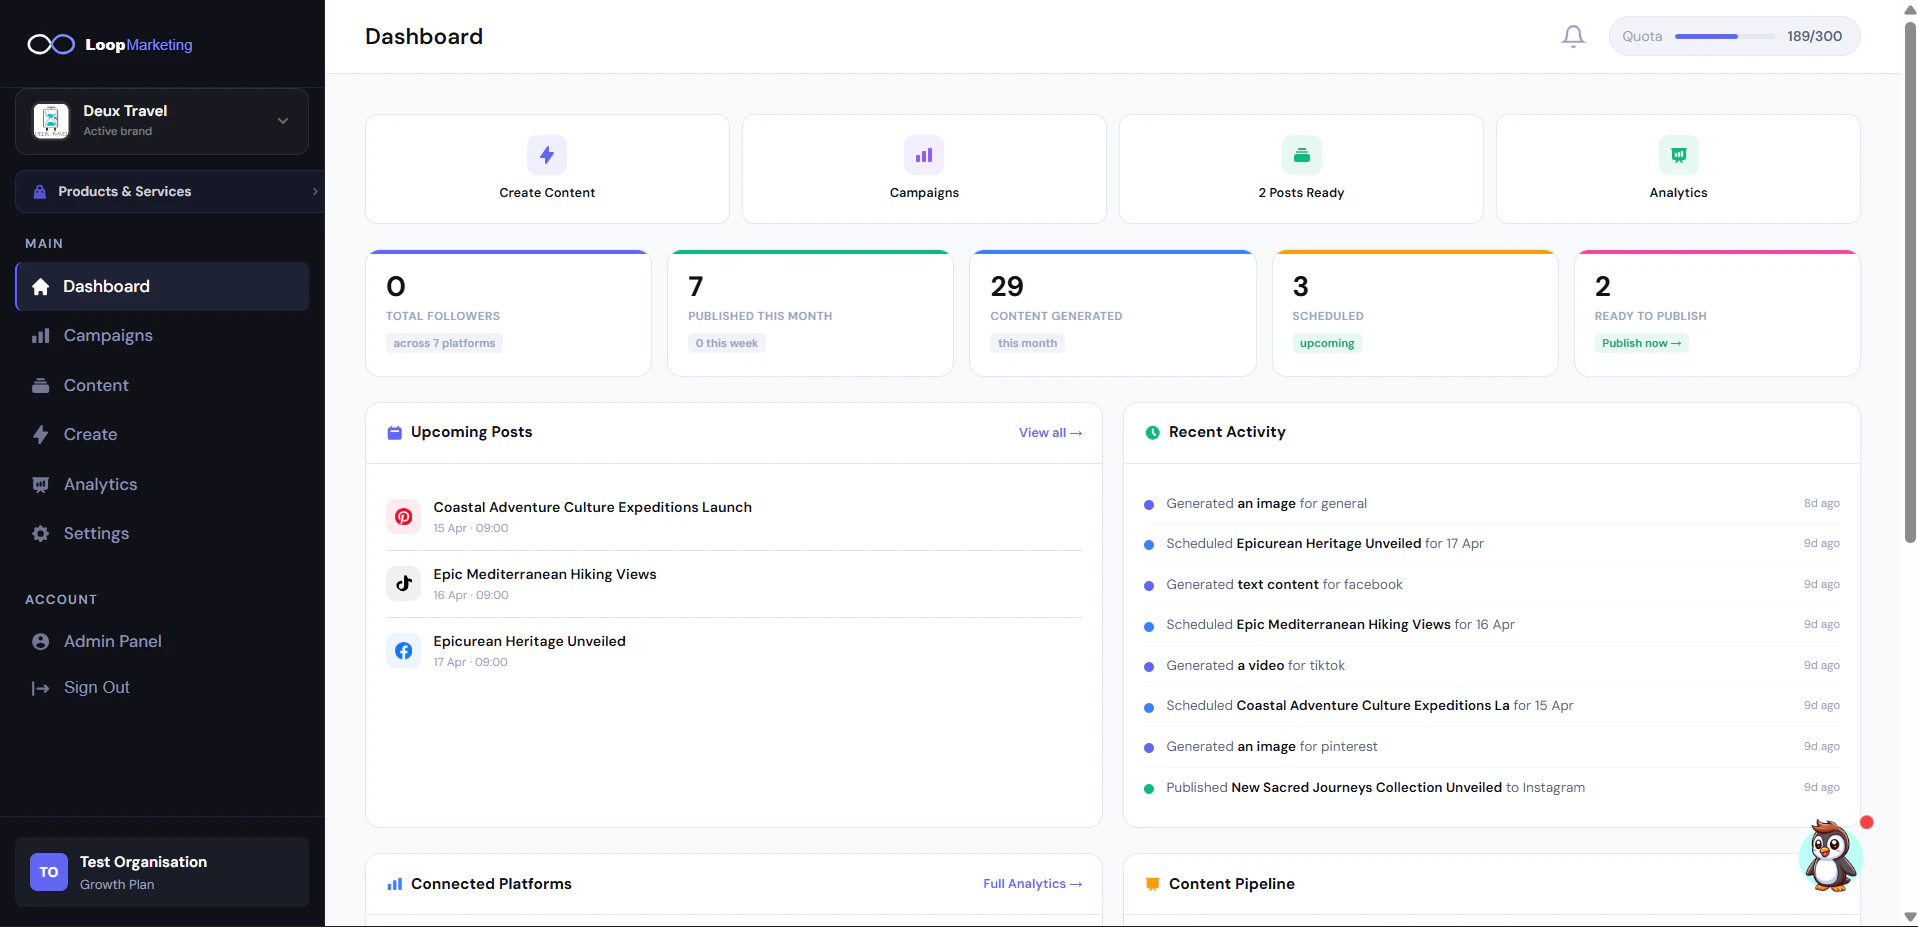1918x927 pixels.
Task: Select the Campaigns chart icon card
Action: pos(922,155)
